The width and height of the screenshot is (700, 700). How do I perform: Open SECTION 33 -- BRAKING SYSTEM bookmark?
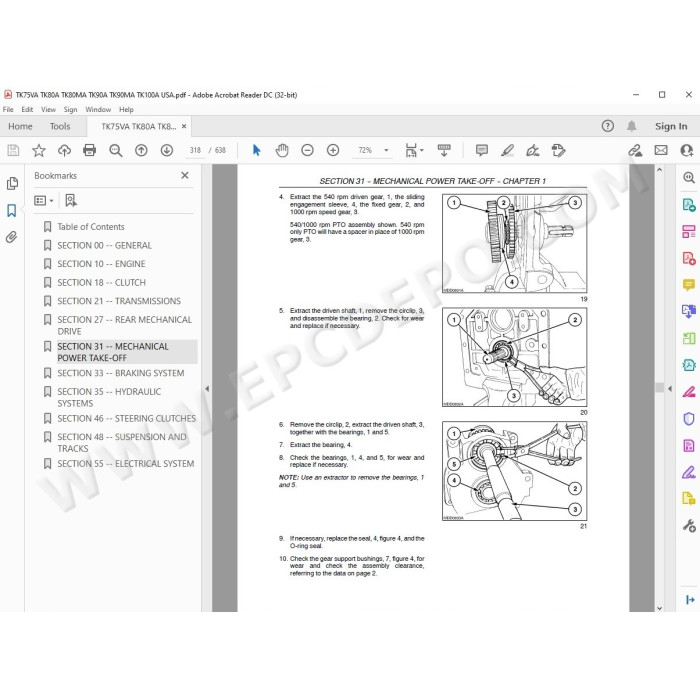point(121,373)
